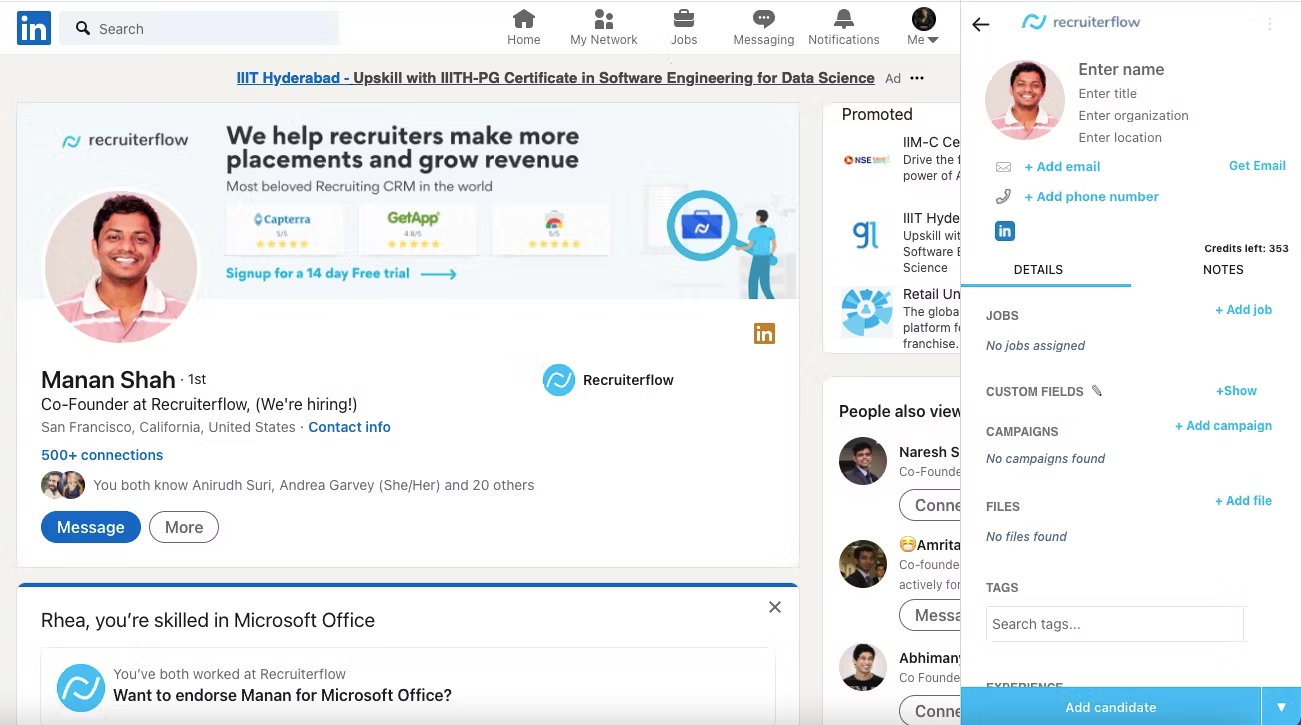Image resolution: width=1301 pixels, height=725 pixels.
Task: Click No files found text
Action: 1026,537
